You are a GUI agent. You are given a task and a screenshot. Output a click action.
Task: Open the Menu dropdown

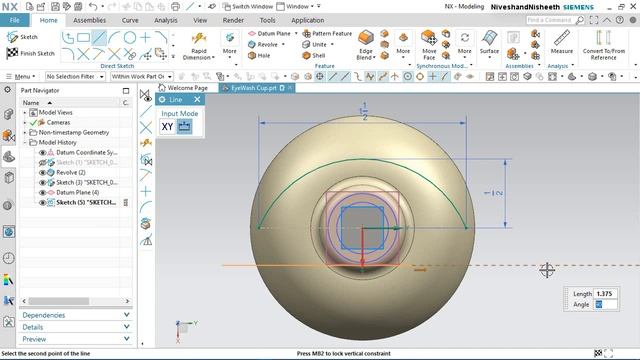point(21,76)
